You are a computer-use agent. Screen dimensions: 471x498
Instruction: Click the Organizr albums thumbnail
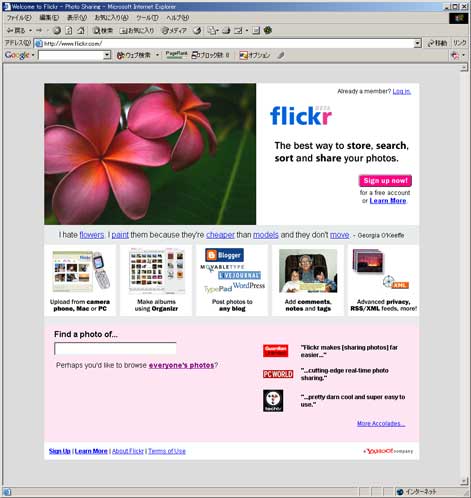click(x=157, y=271)
